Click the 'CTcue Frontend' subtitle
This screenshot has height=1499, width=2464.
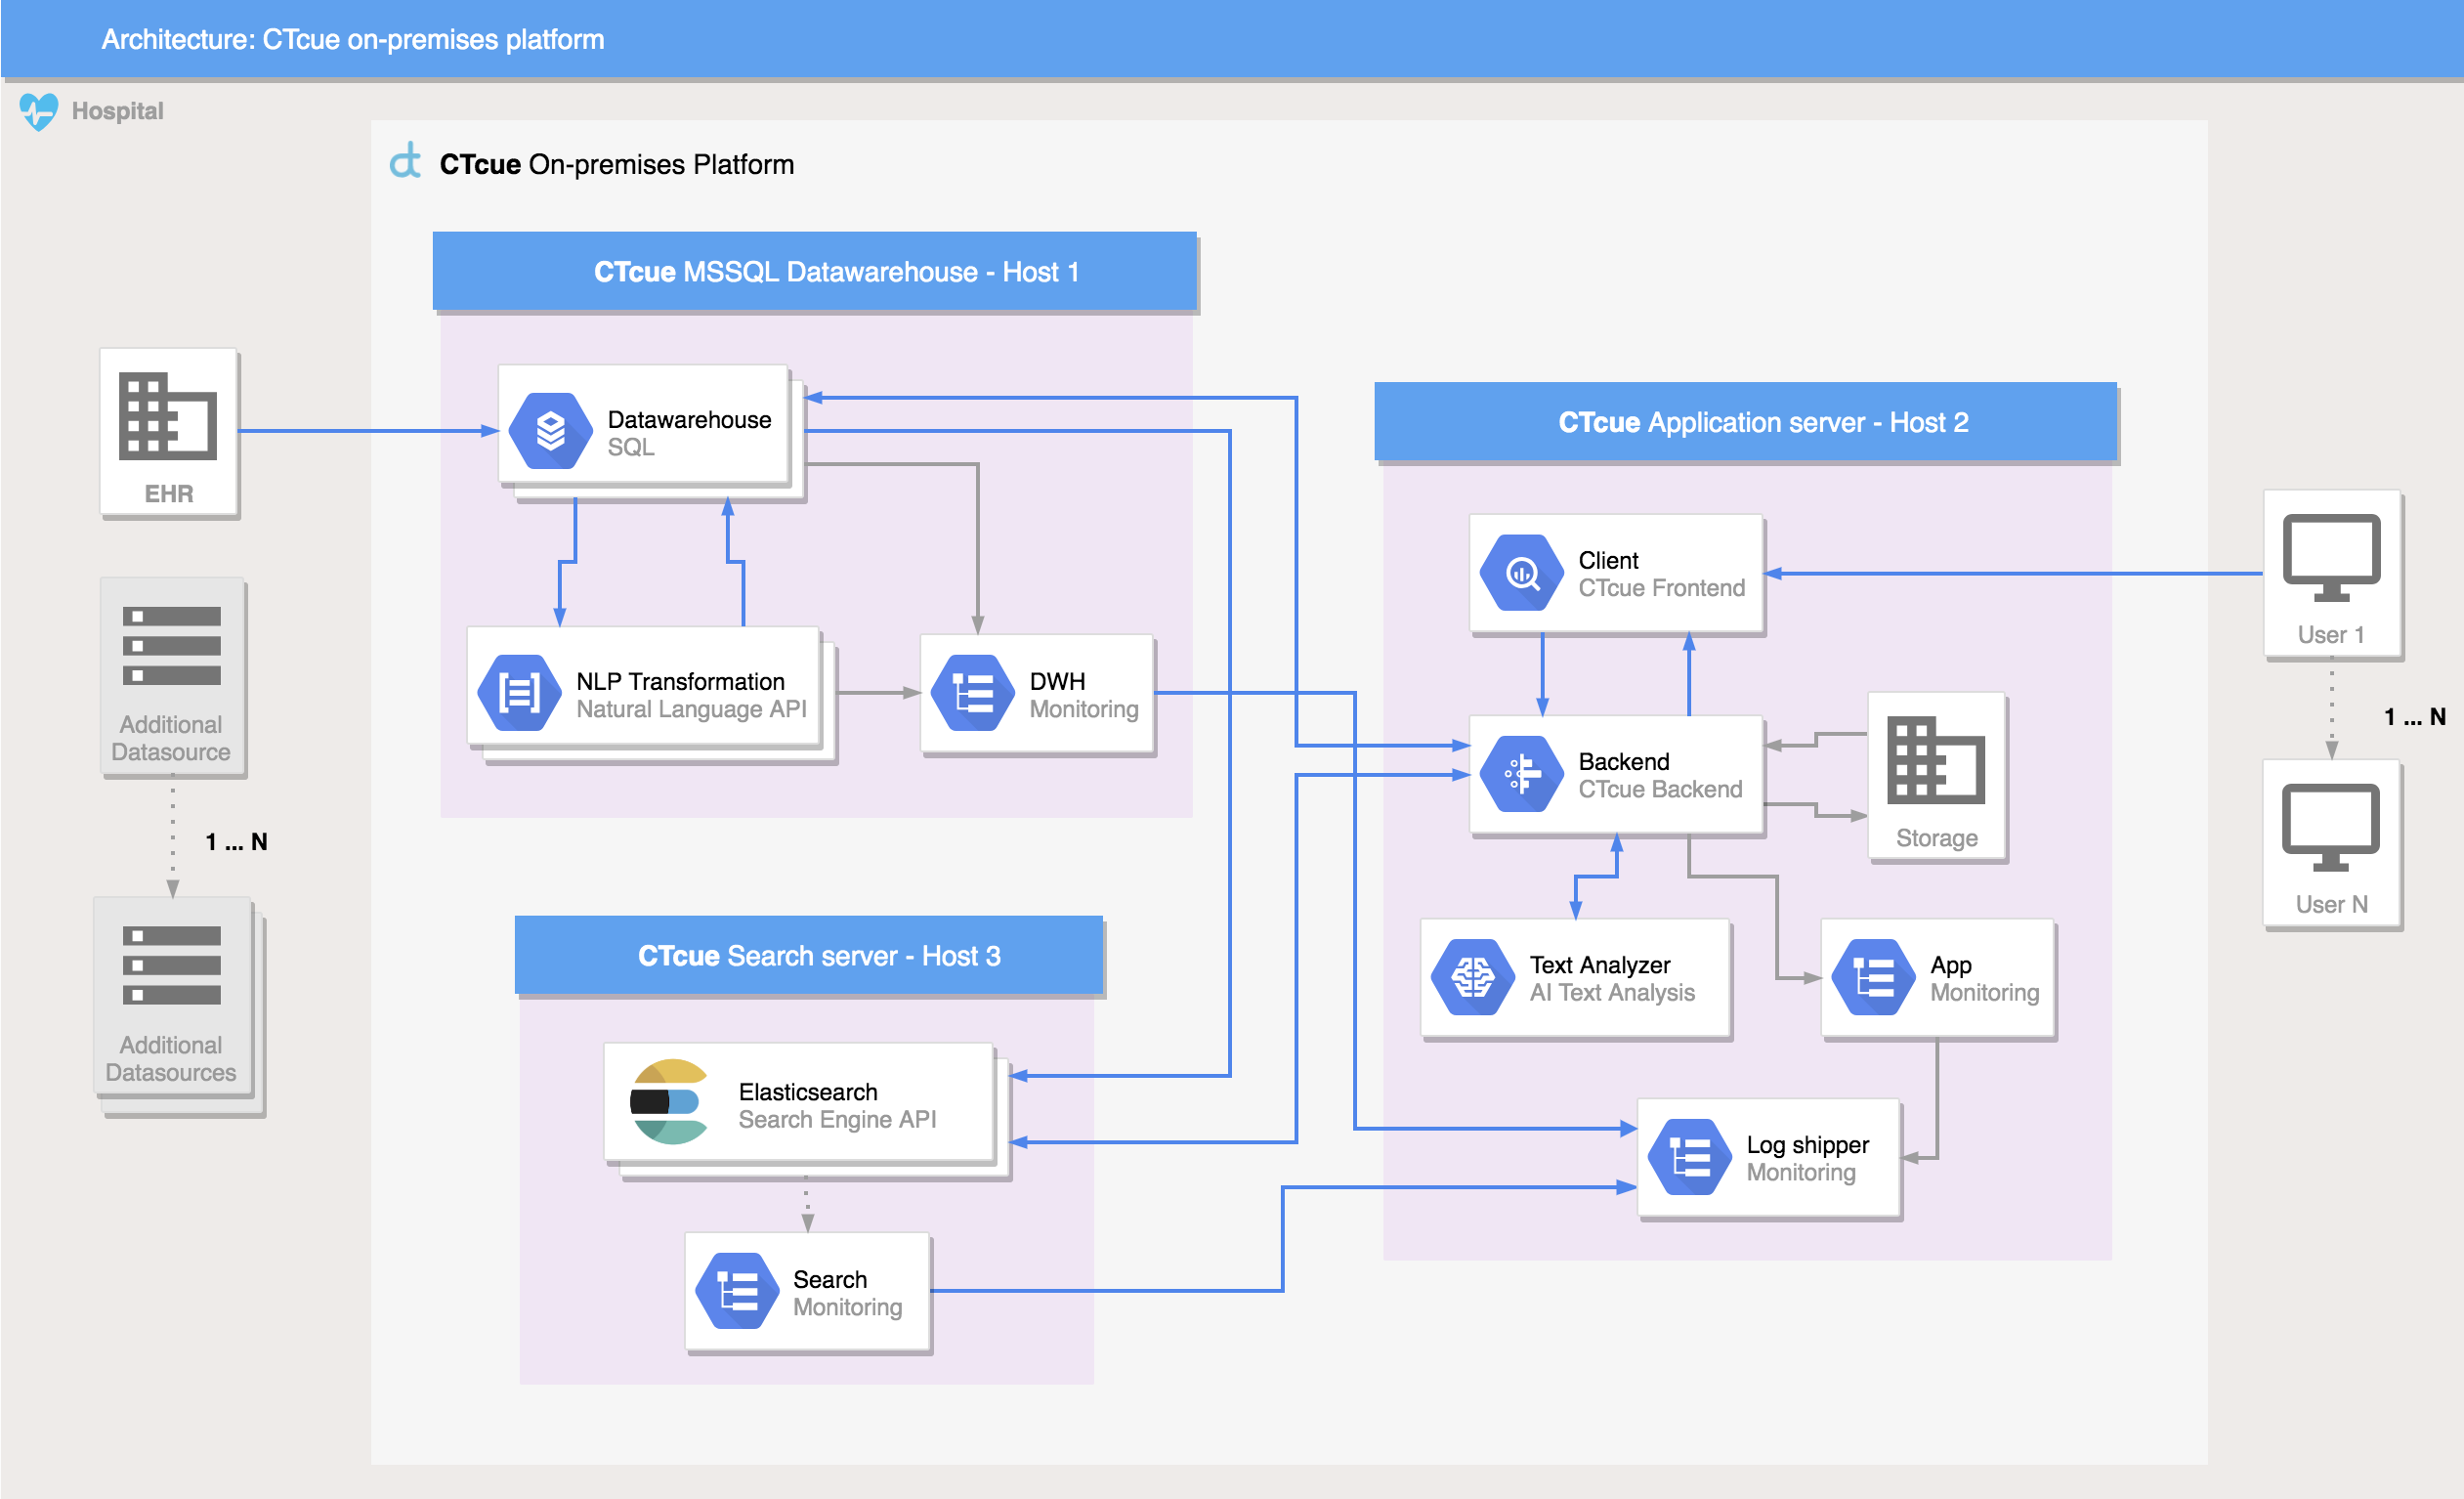(1662, 588)
